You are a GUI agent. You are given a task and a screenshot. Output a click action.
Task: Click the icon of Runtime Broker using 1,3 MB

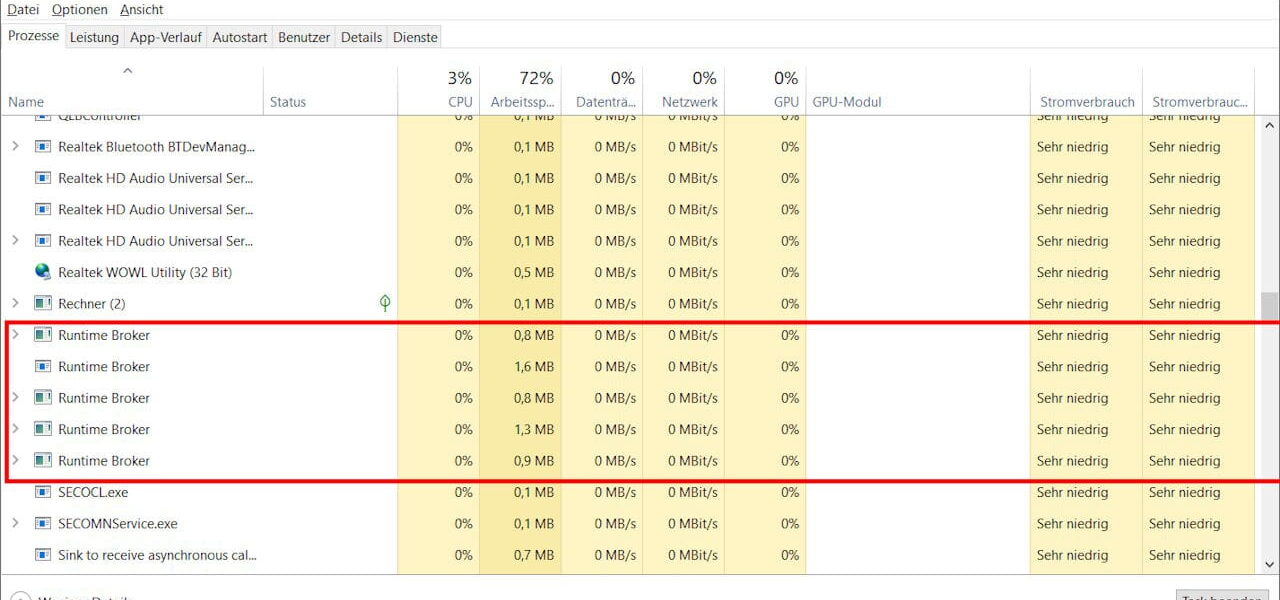(43, 429)
